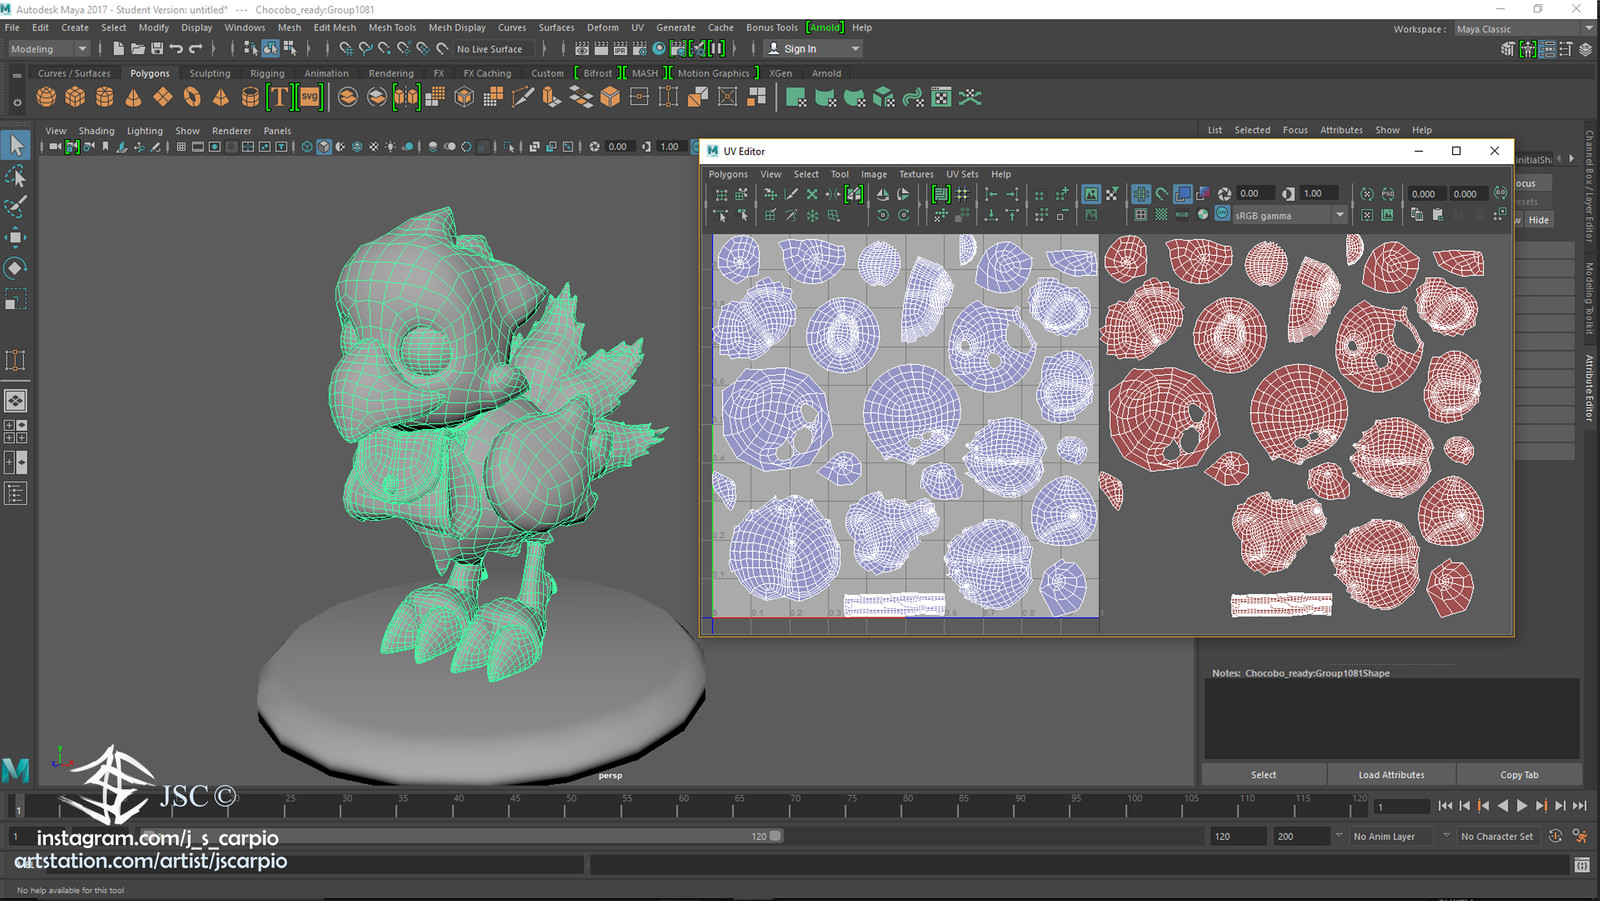Image resolution: width=1600 pixels, height=901 pixels.
Task: Open the Mesh Tools menu
Action: 392,28
